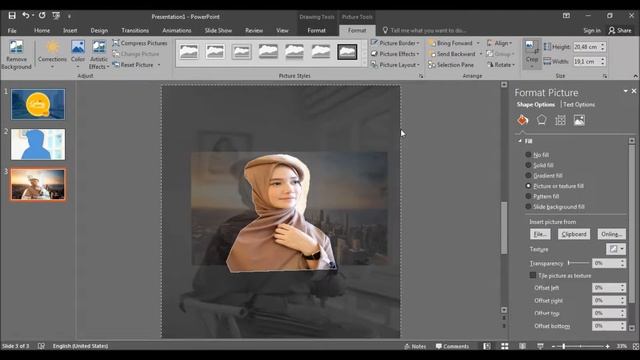Open the Bring Forward arrow menu

[478, 43]
